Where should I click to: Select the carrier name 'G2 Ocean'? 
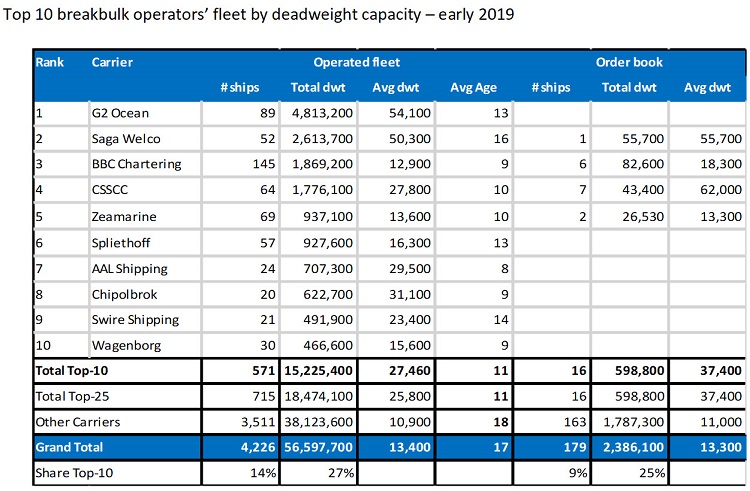(121, 113)
